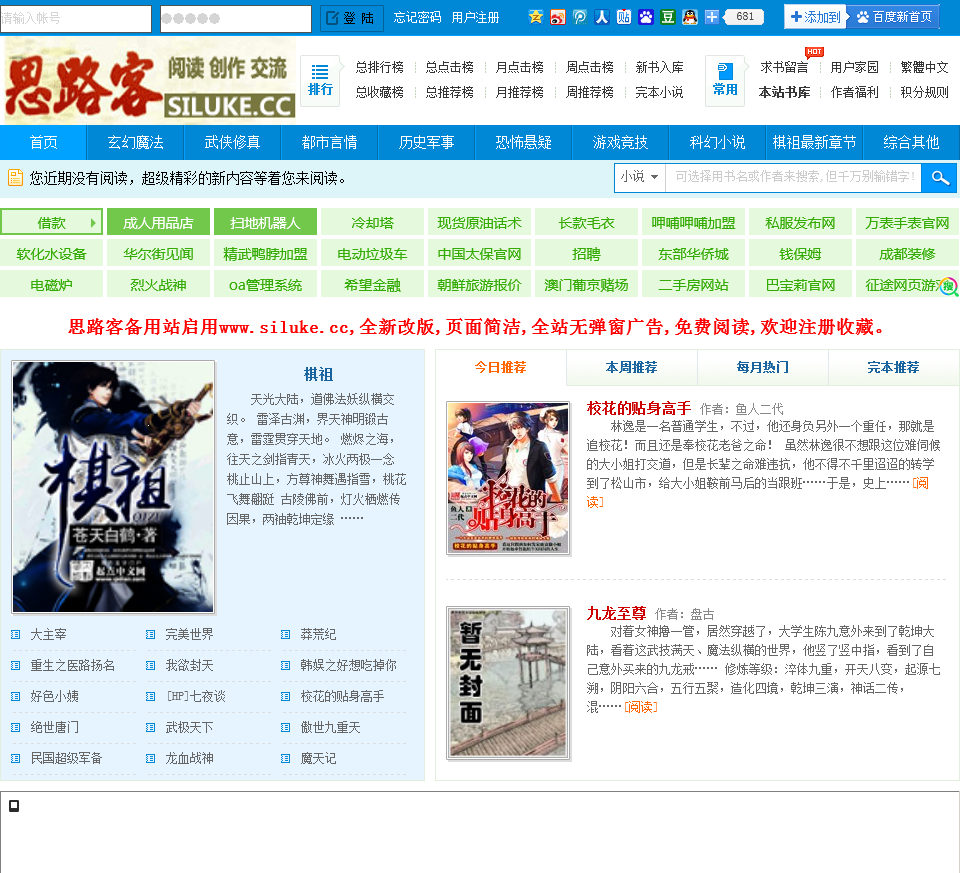This screenshot has height=873, width=960.
Task: Click the 常用 bookmark icon
Action: coord(725,80)
